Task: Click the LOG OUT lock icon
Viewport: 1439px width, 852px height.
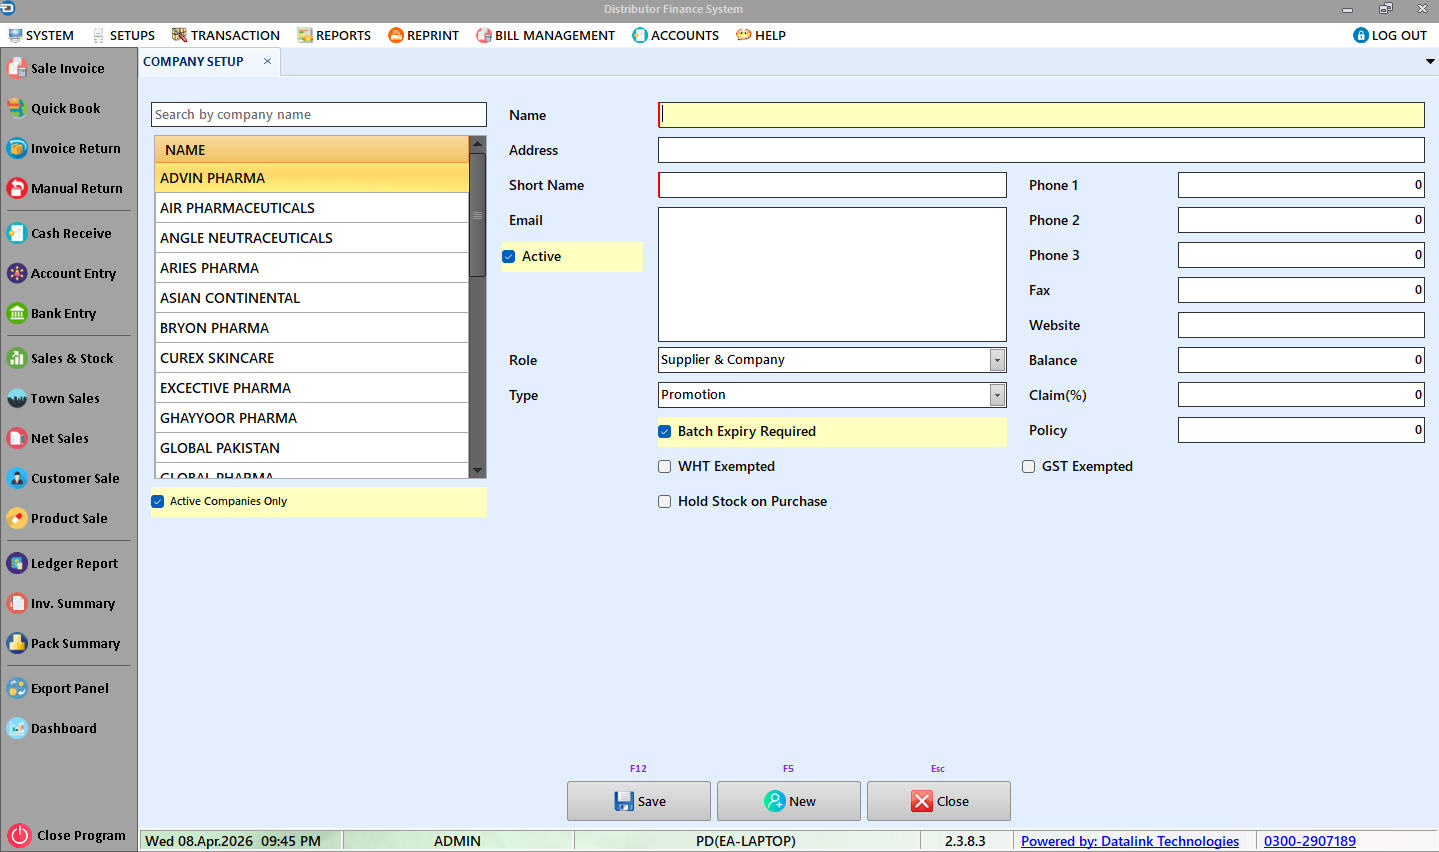Action: (x=1360, y=35)
